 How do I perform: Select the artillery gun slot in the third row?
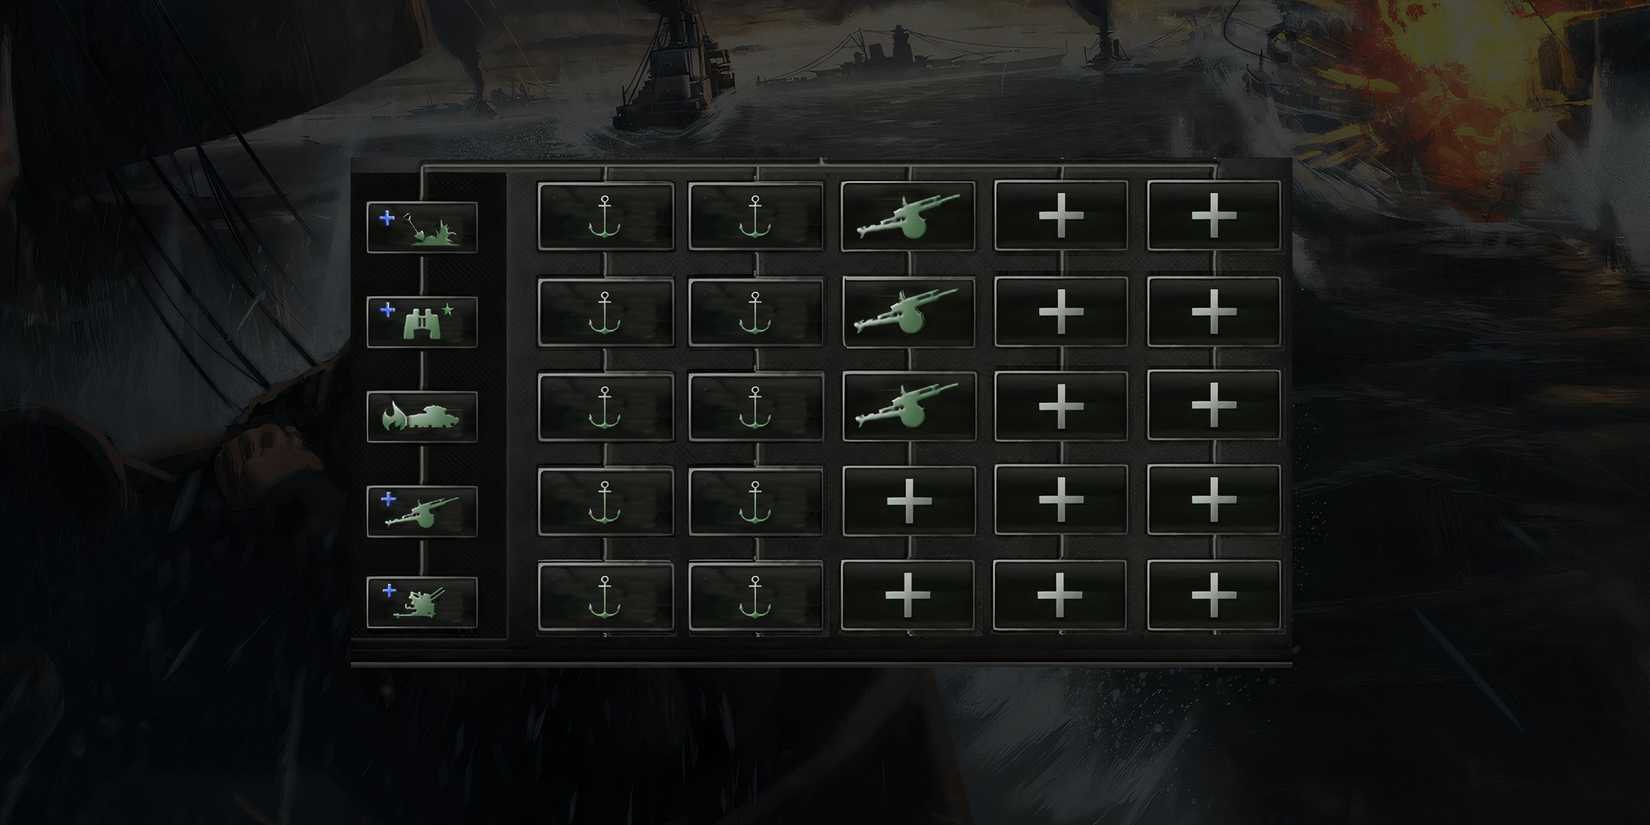tap(908, 406)
